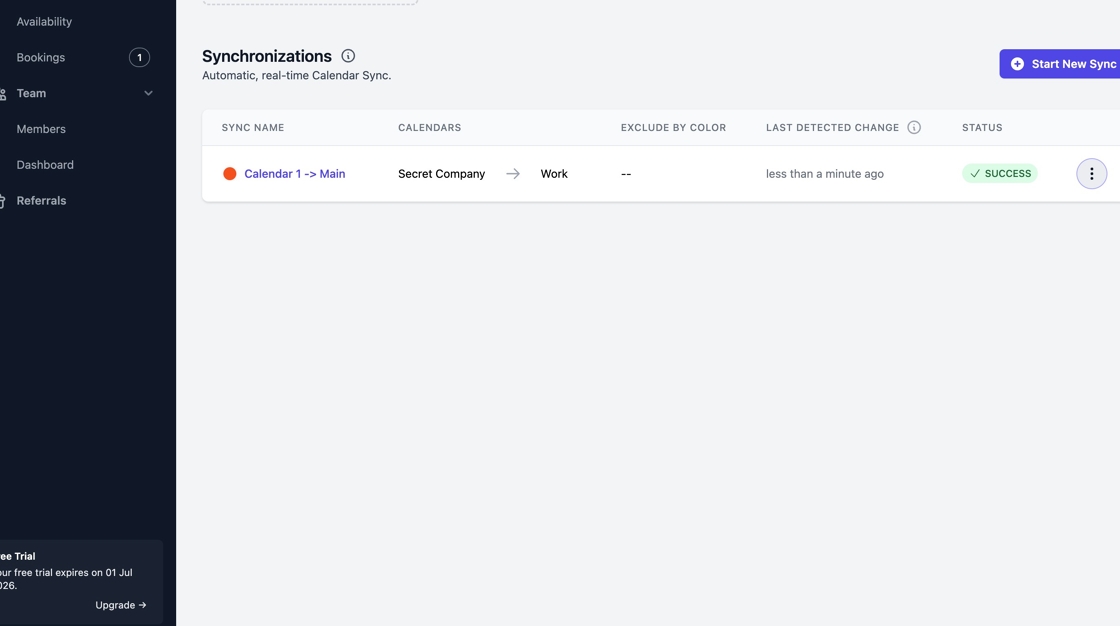The width and height of the screenshot is (1120, 626).
Task: Go to Availability in the sidebar
Action: (44, 22)
